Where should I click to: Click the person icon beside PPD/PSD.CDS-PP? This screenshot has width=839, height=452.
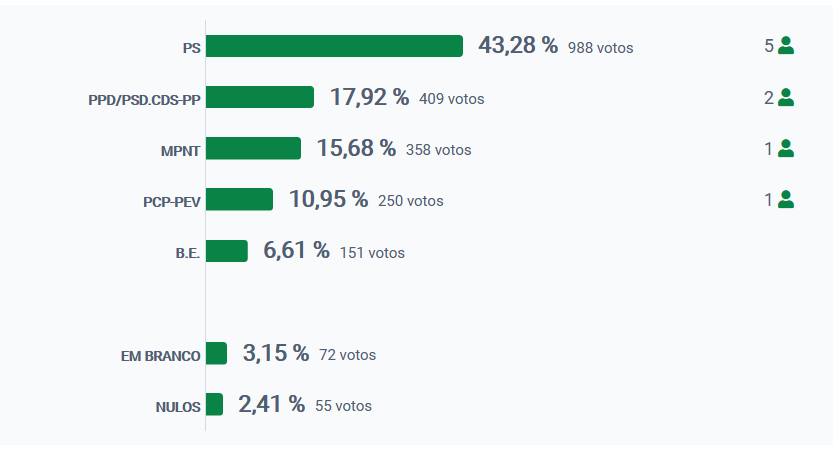pyautogui.click(x=785, y=97)
